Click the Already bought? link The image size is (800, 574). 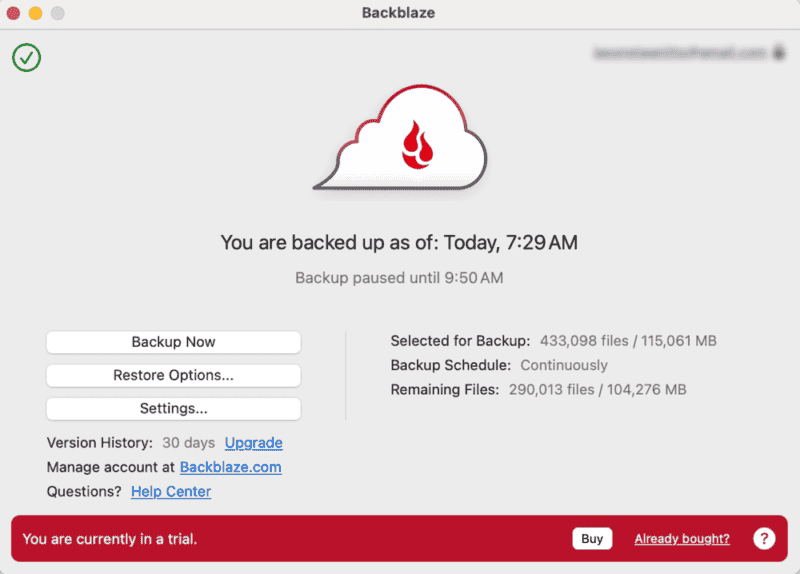pyautogui.click(x=682, y=539)
